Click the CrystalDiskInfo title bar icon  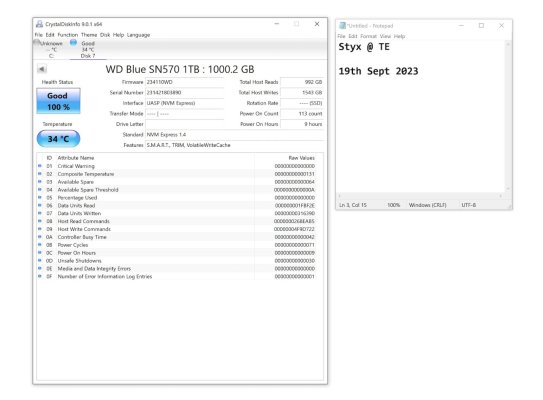pos(39,24)
